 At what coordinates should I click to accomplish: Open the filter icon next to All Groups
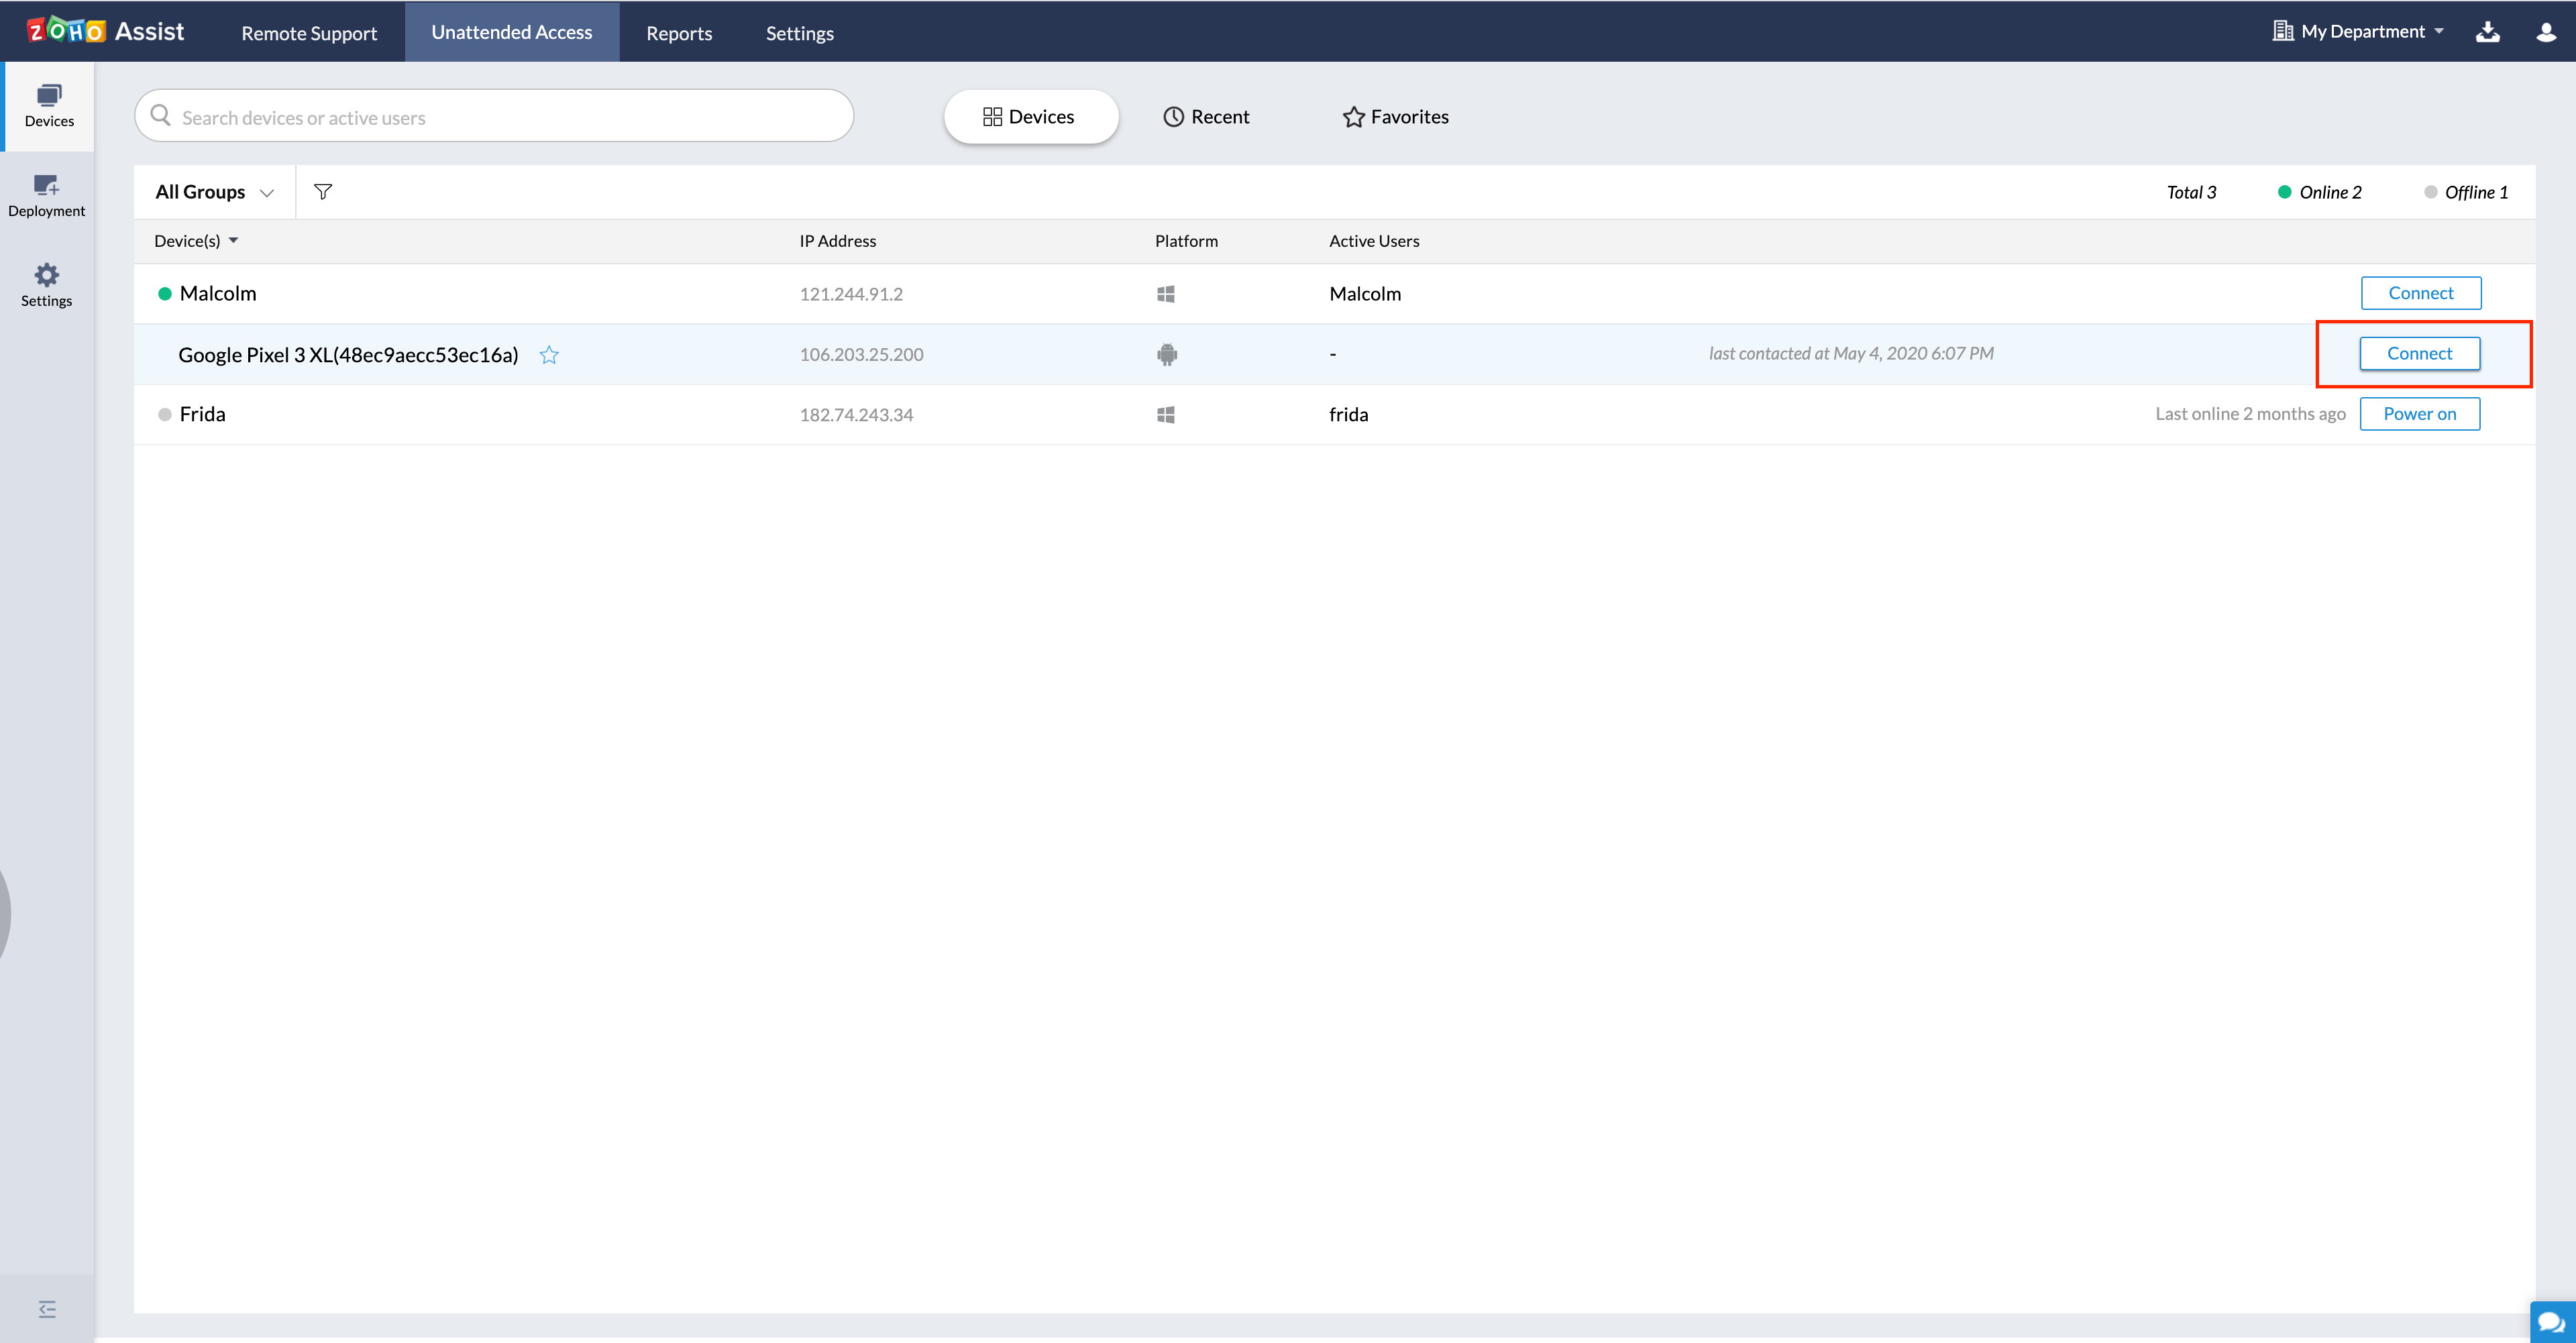pyautogui.click(x=323, y=191)
